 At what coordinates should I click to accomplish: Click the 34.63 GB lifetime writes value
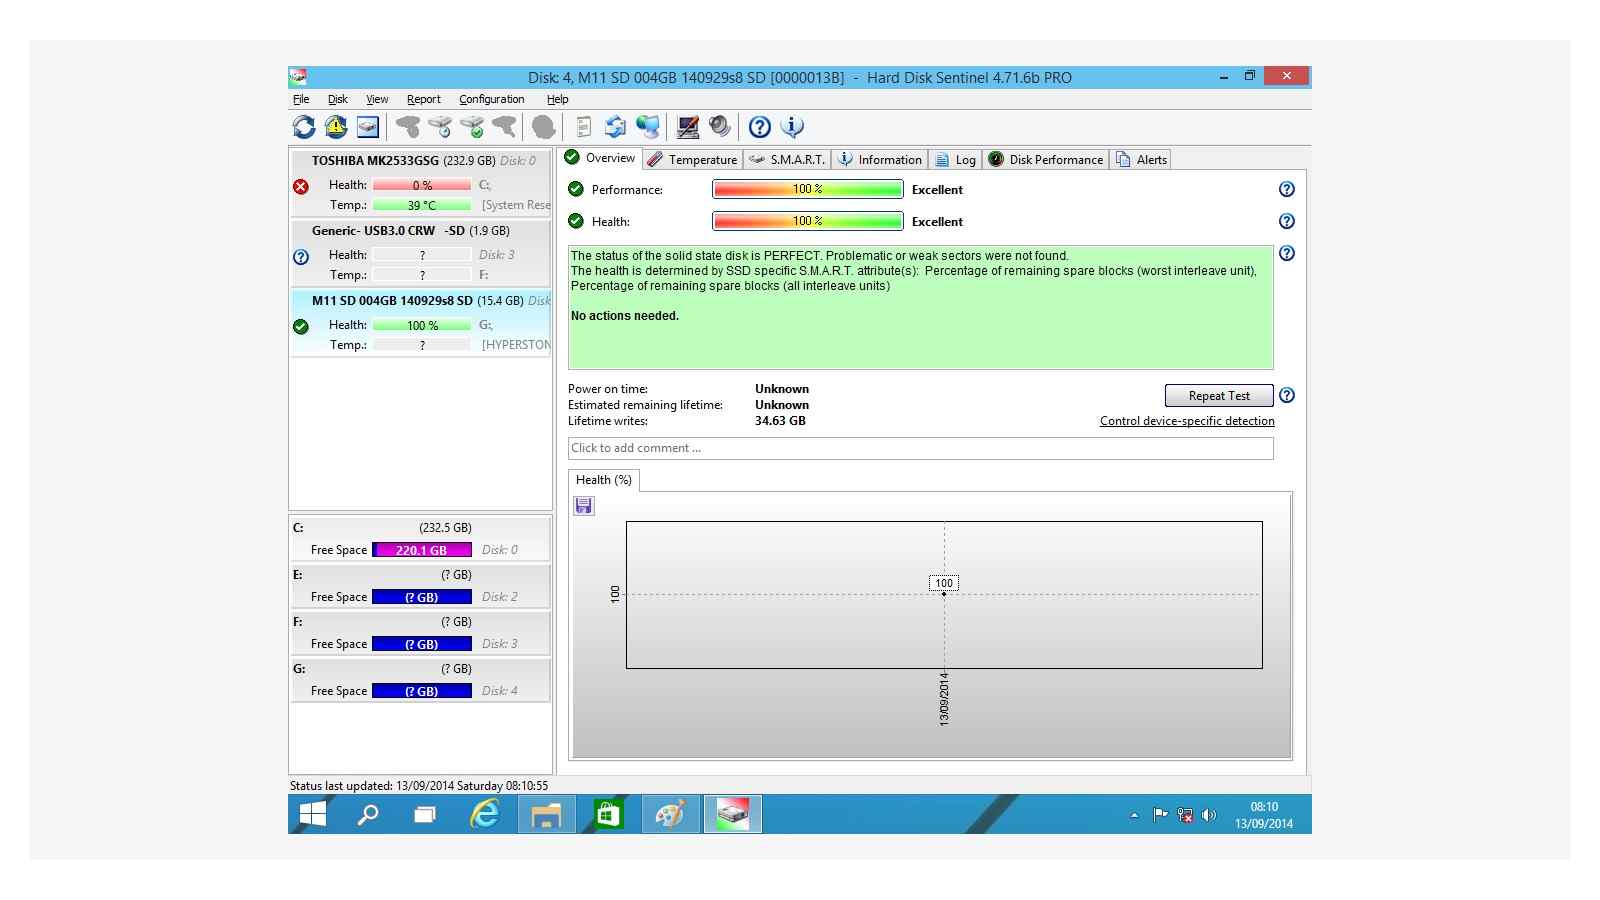tap(780, 421)
